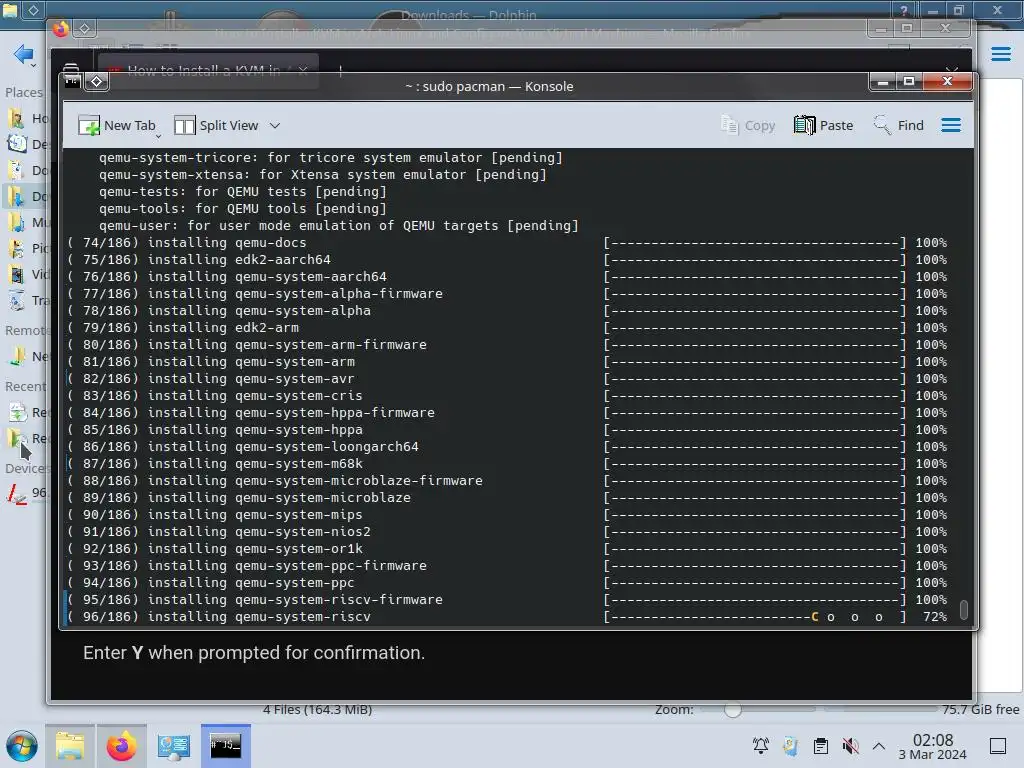Click the '4 Files (164.3 MiB)' status text
Viewport: 1024px width, 768px height.
318,709
